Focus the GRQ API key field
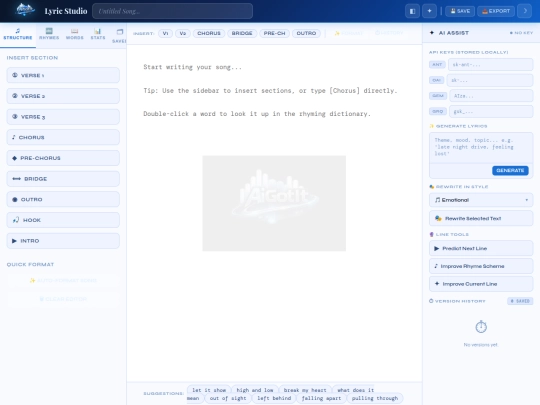Screen dimensions: 540x405 click(x=491, y=112)
